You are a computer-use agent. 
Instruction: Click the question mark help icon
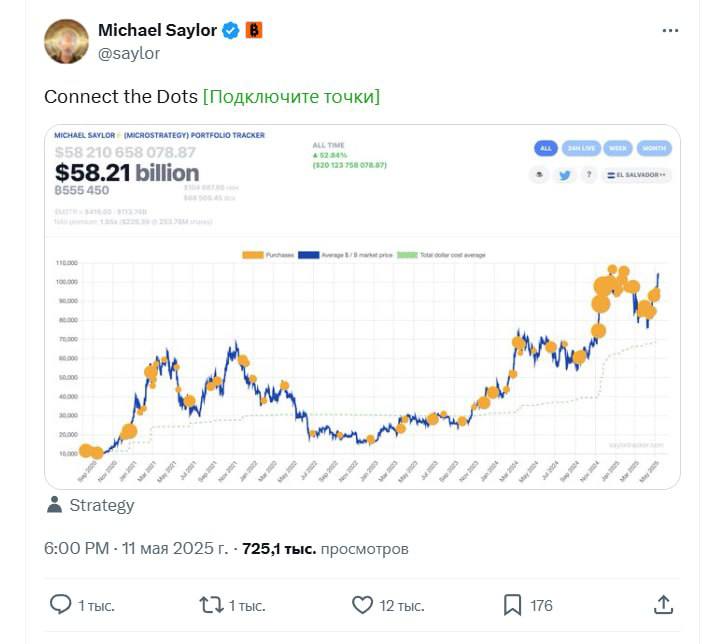(589, 175)
